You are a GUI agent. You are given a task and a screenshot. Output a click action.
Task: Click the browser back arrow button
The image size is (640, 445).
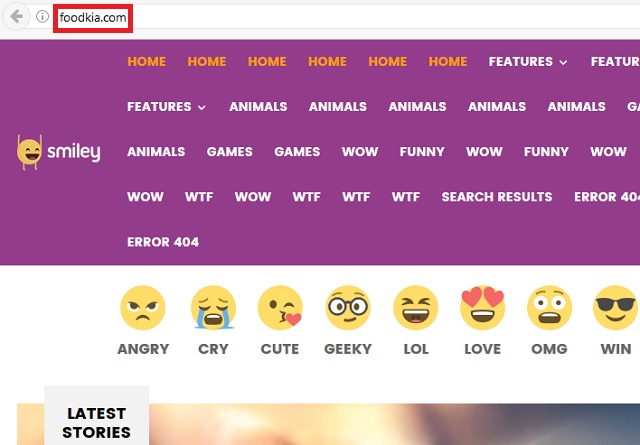pos(16,17)
